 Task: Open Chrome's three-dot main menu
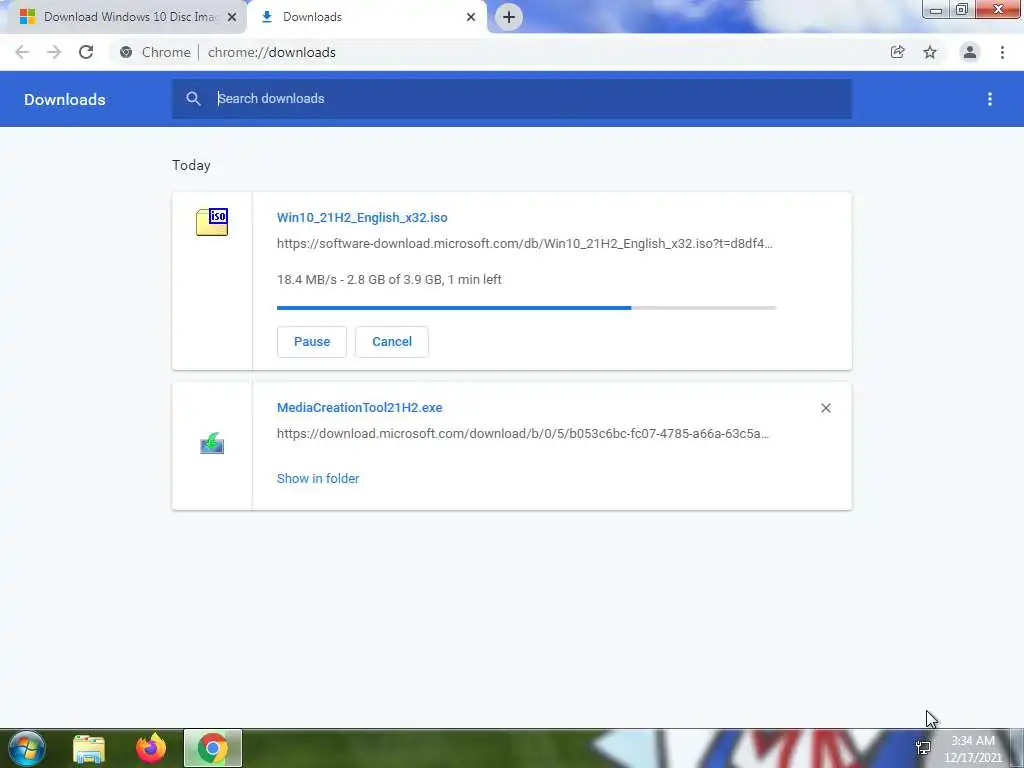[x=1002, y=52]
